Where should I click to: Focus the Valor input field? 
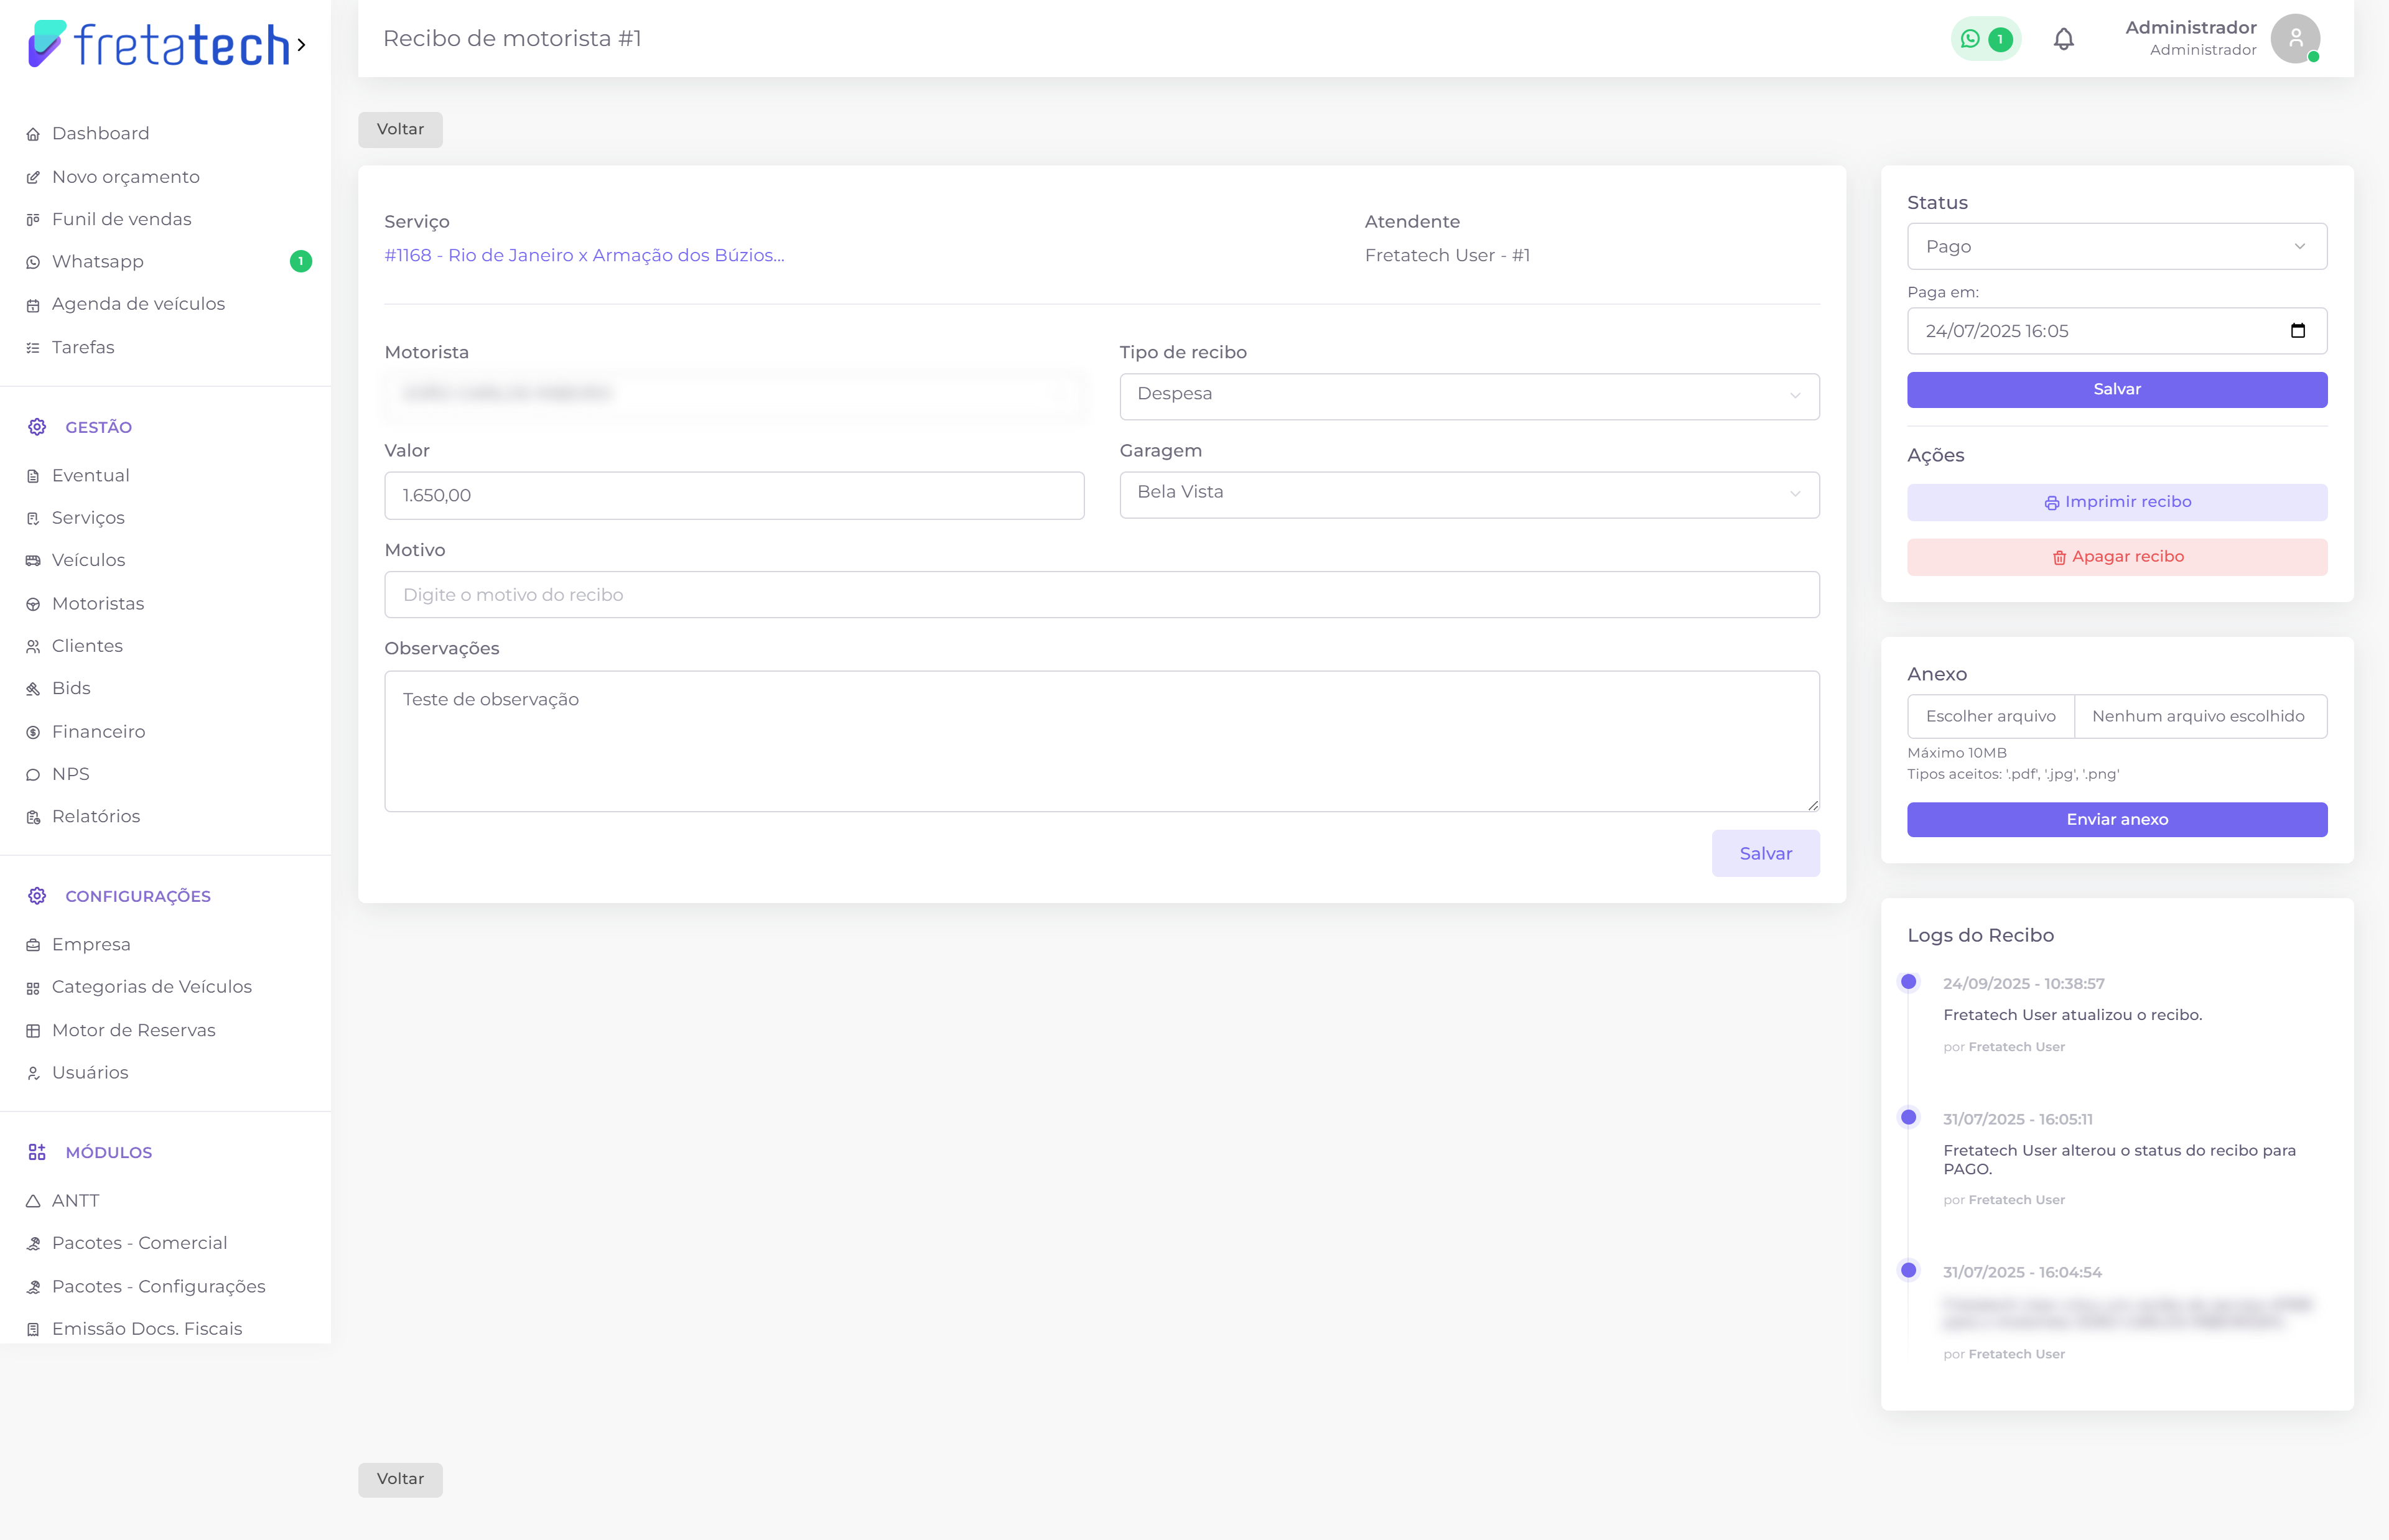pos(734,496)
